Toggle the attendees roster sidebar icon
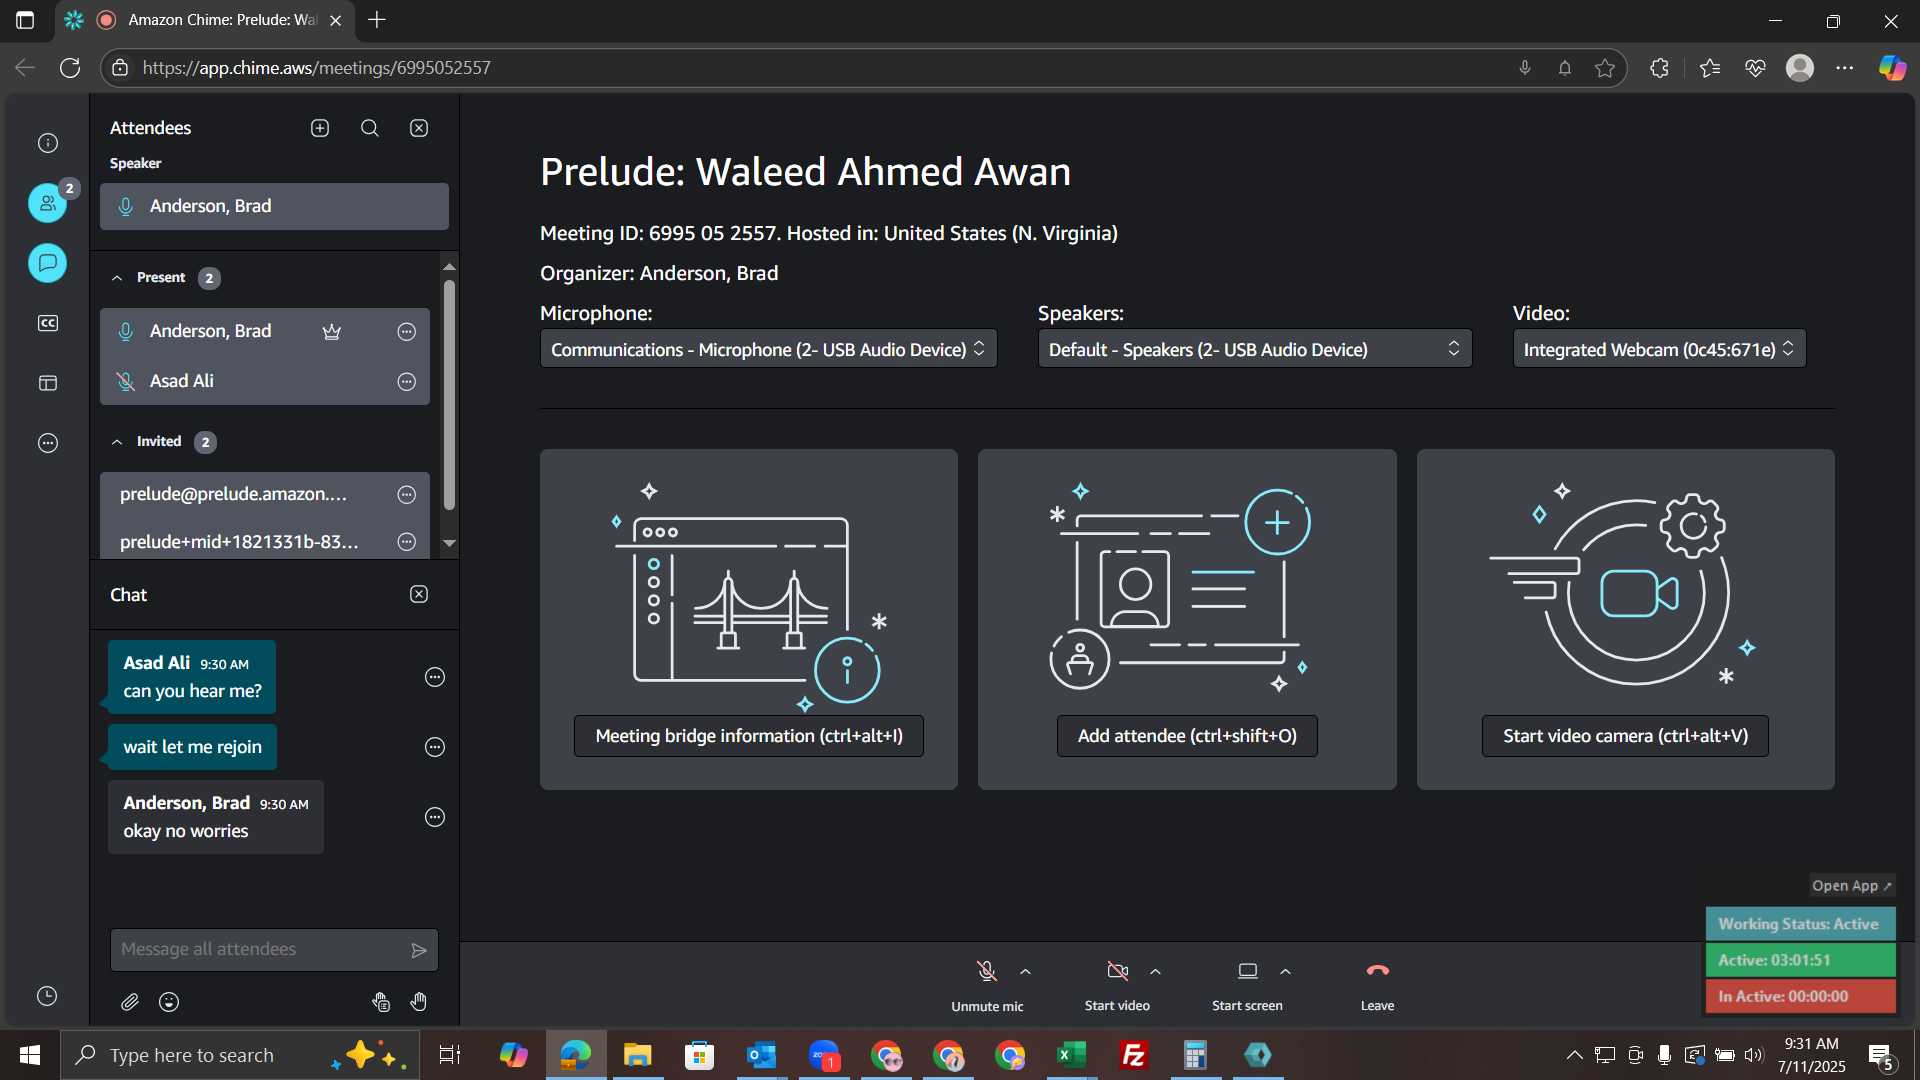 coord(48,203)
